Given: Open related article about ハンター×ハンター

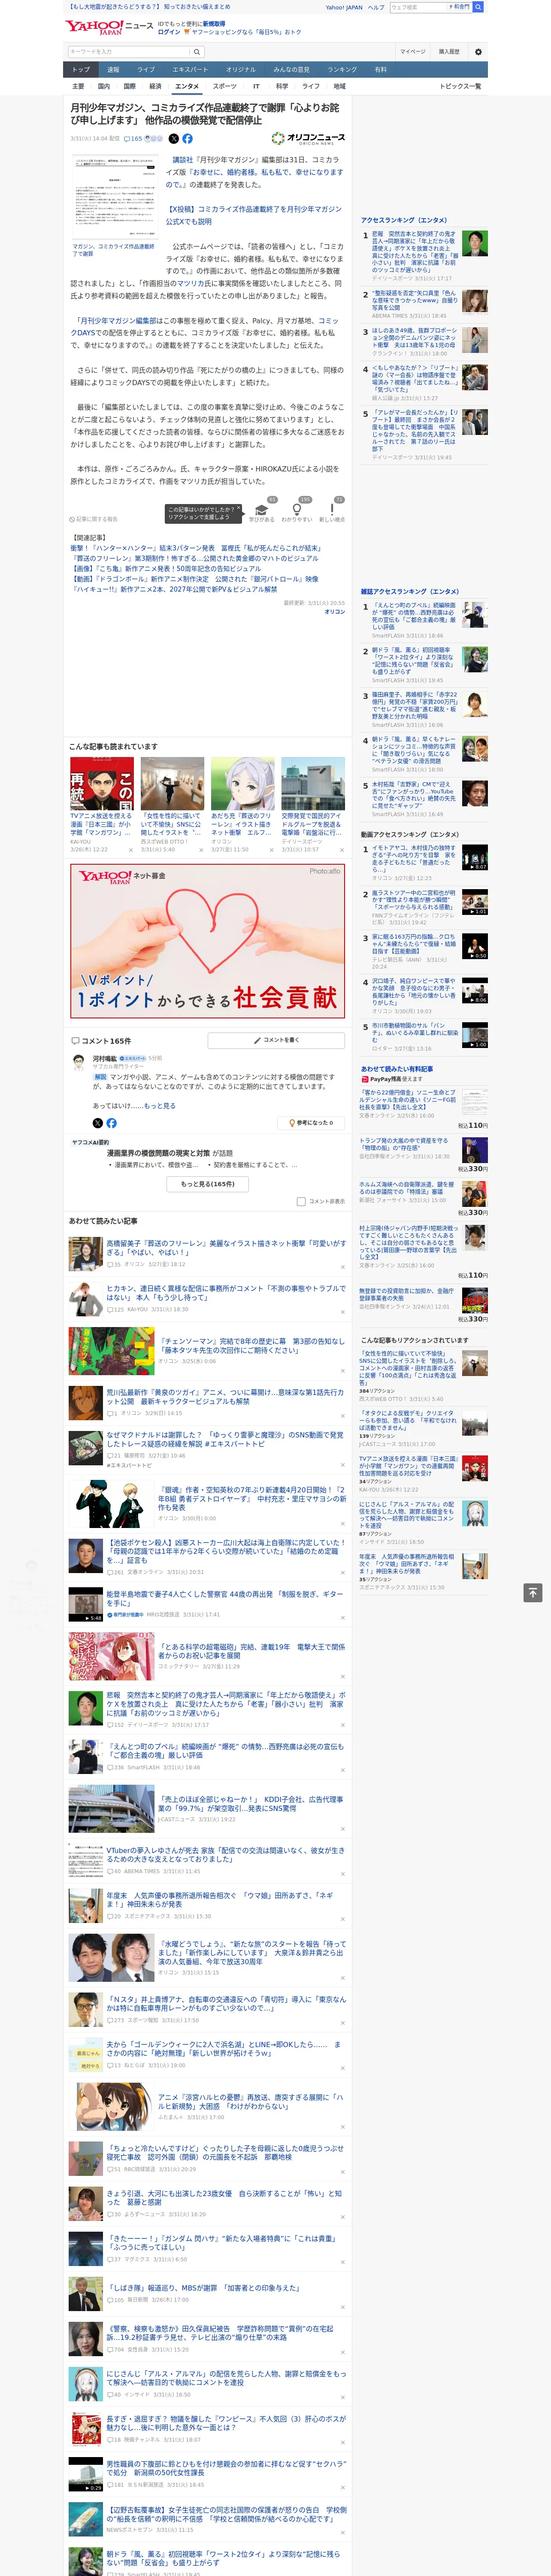Looking at the screenshot, I should pyautogui.click(x=196, y=548).
